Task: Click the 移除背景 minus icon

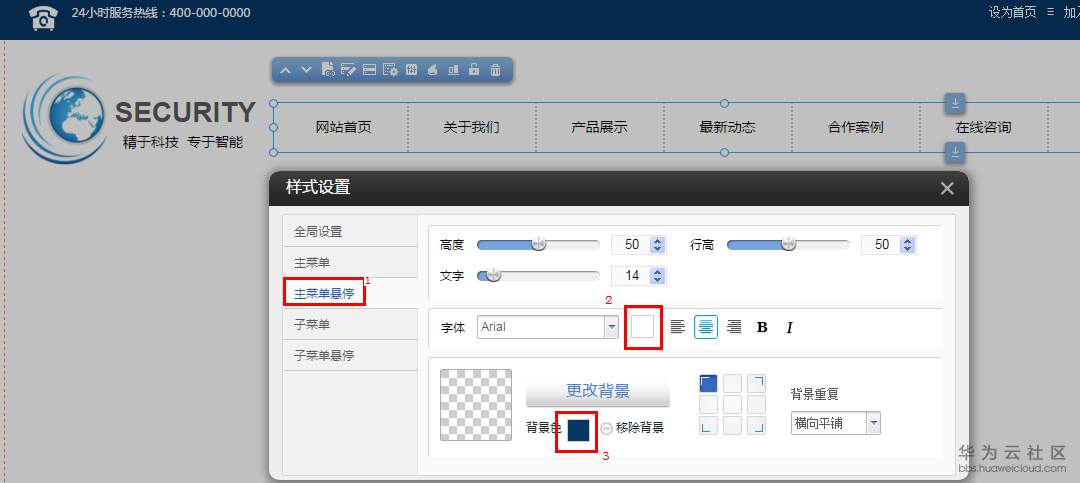Action: pos(607,428)
